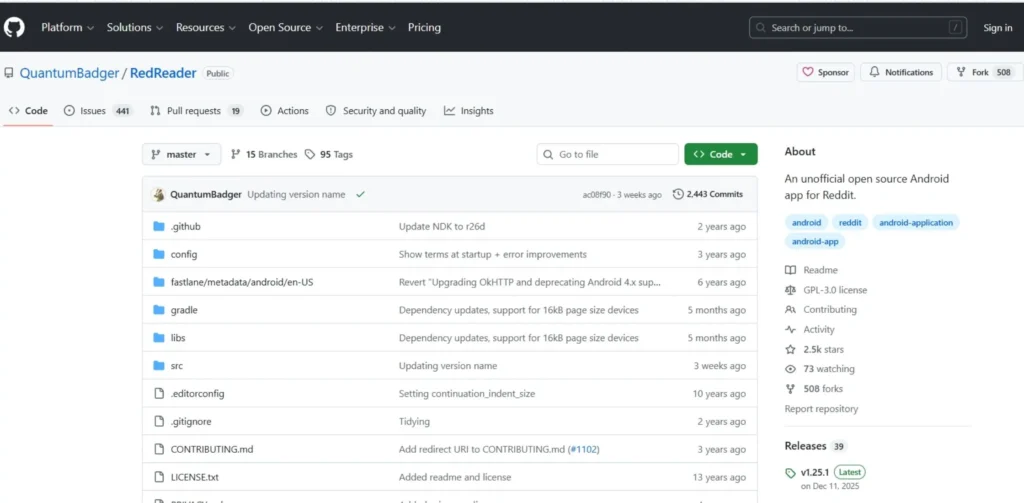Click the Report repository link
Screen dimensions: 1024x503
click(x=822, y=409)
